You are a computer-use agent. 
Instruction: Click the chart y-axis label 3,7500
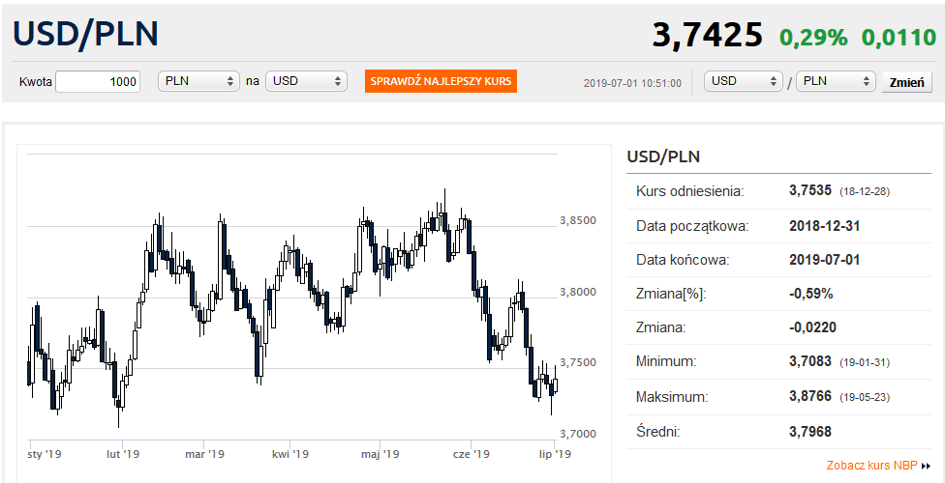[578, 362]
